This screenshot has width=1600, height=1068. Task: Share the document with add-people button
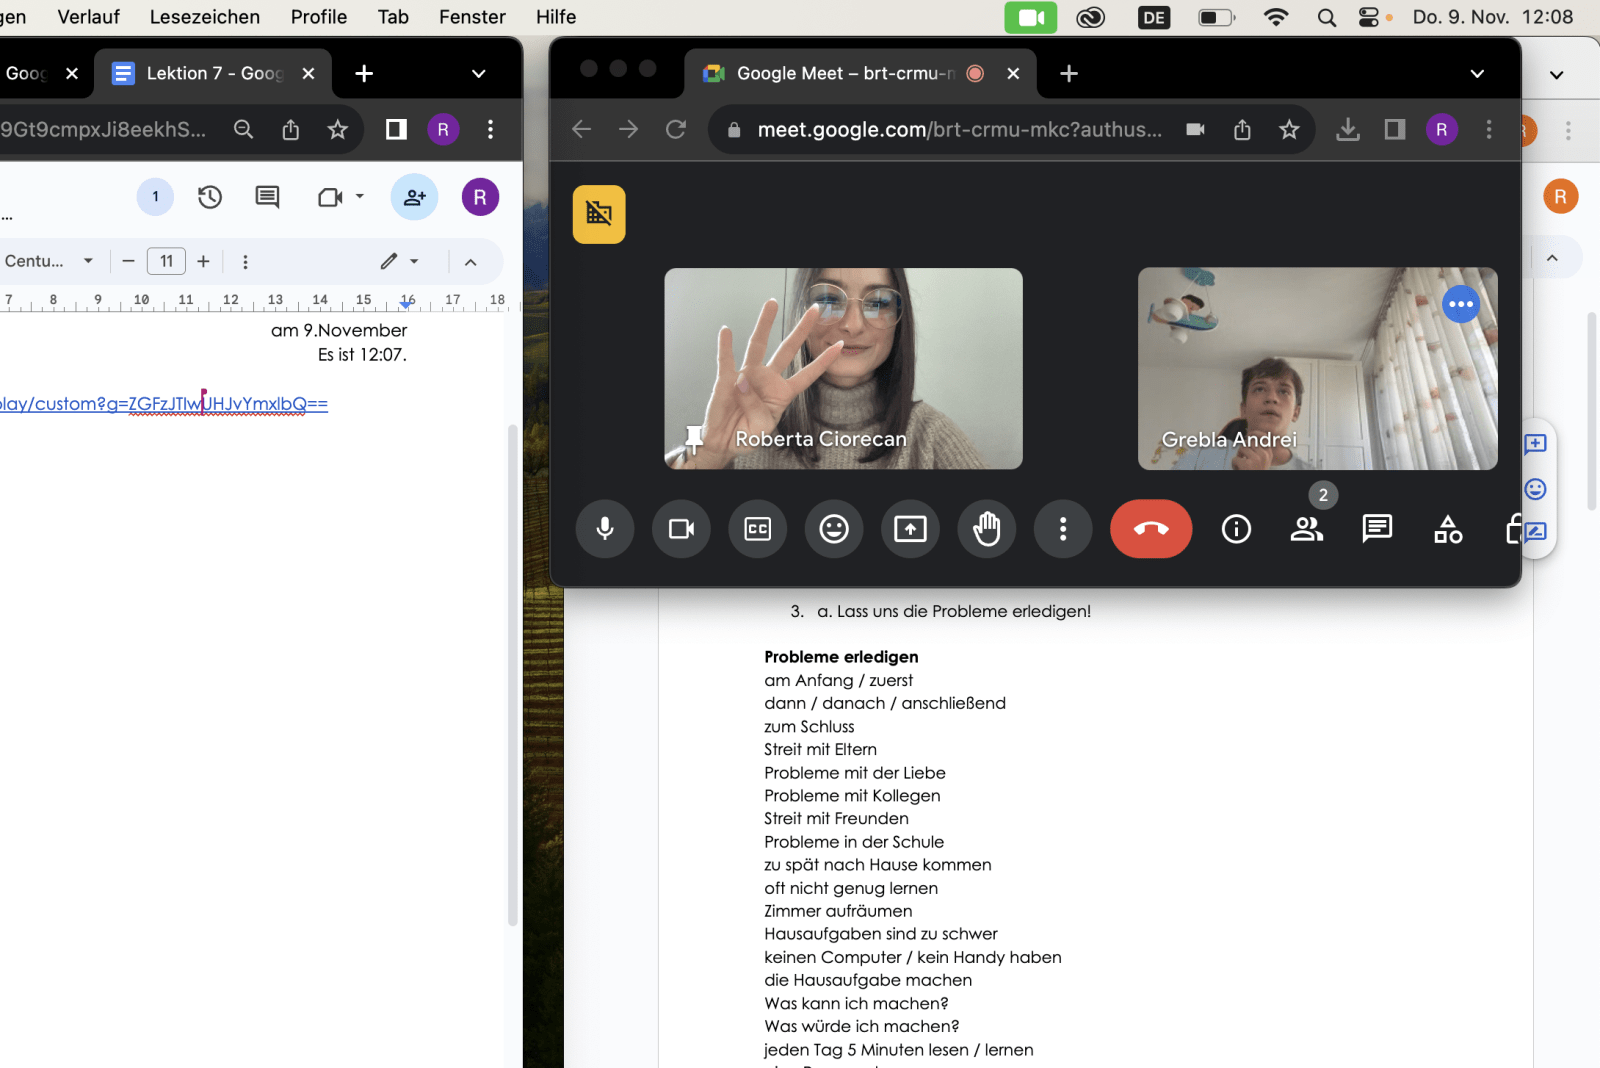tap(414, 197)
